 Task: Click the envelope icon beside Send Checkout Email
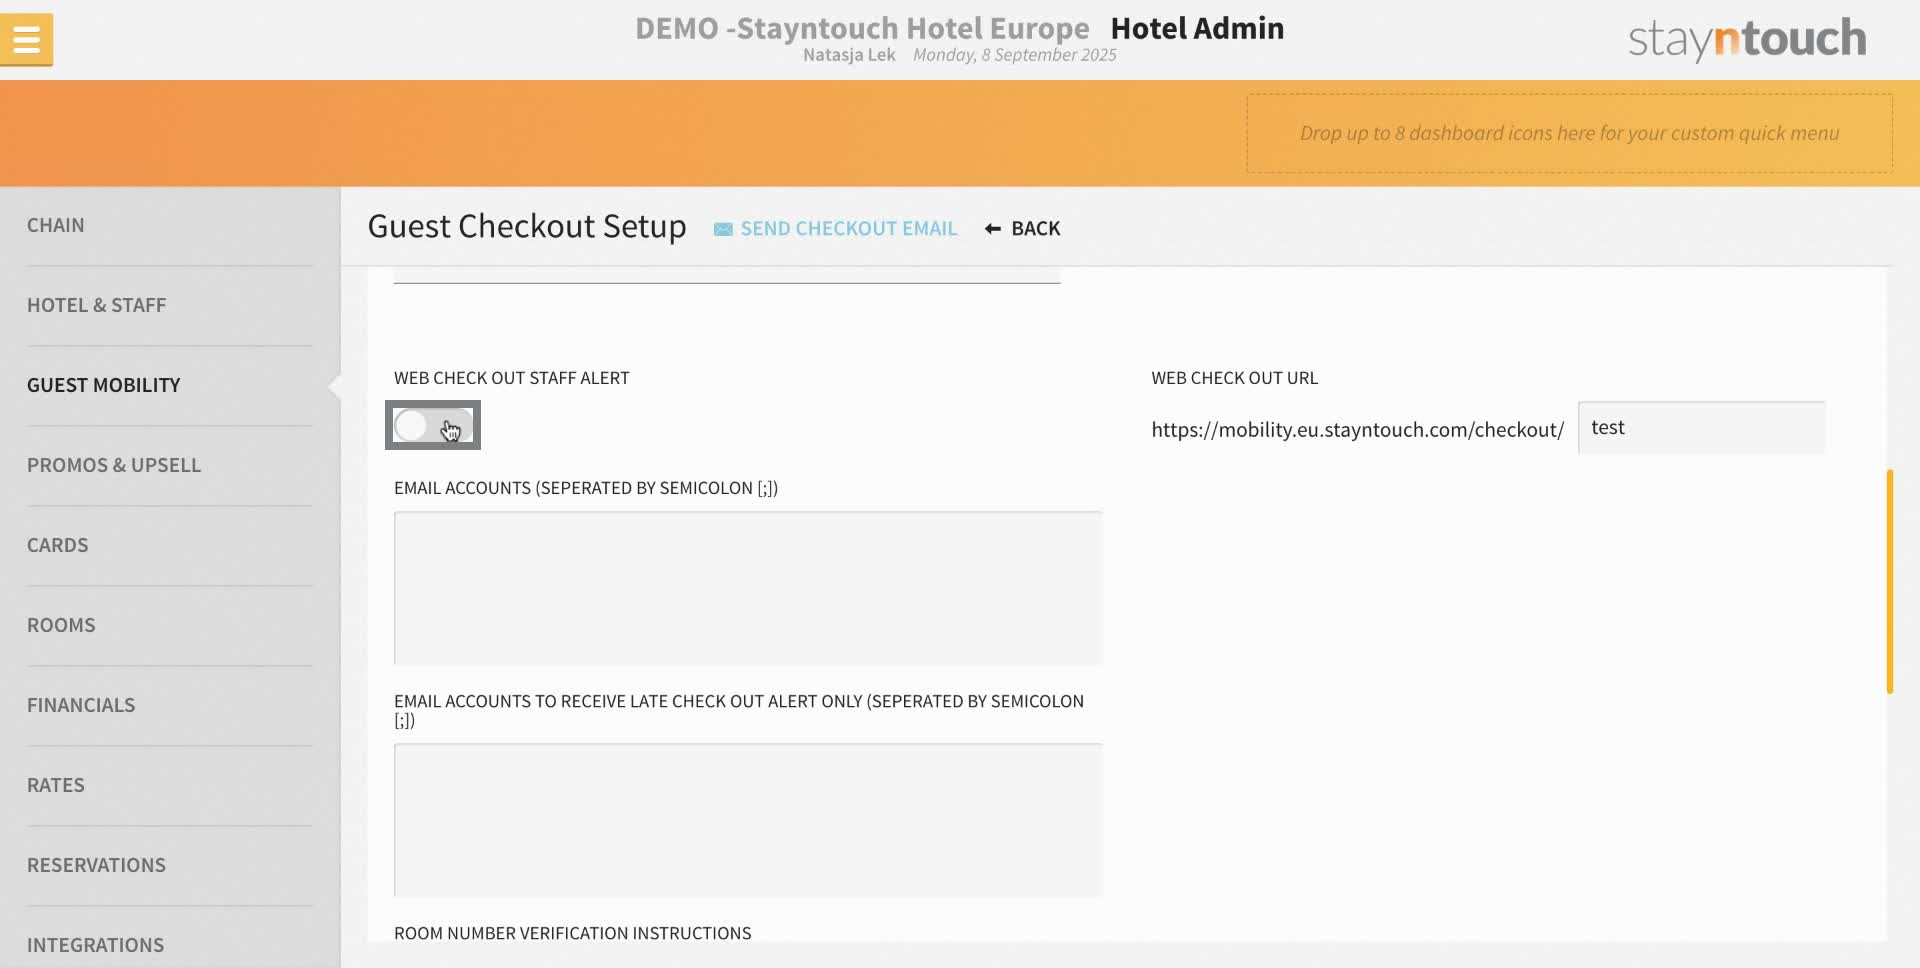[x=723, y=228]
